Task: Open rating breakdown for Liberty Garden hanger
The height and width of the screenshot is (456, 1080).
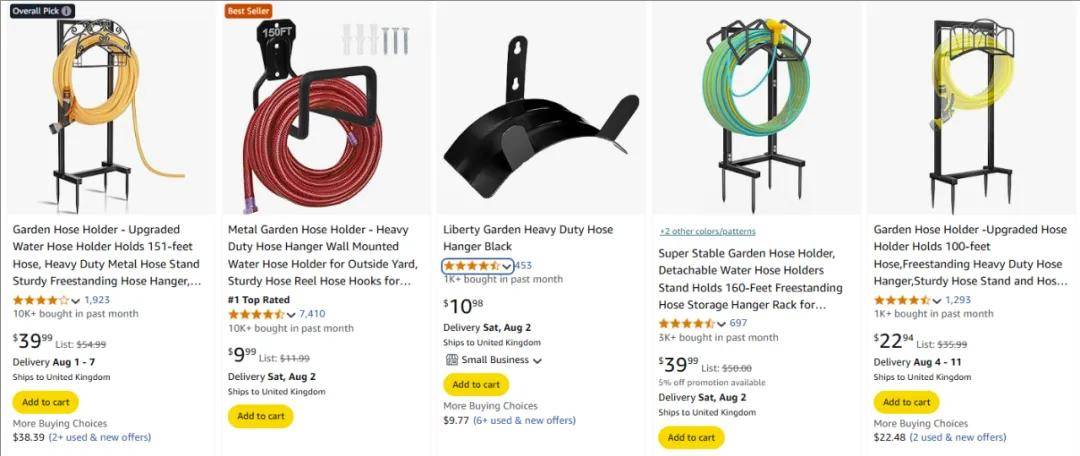Action: point(507,266)
